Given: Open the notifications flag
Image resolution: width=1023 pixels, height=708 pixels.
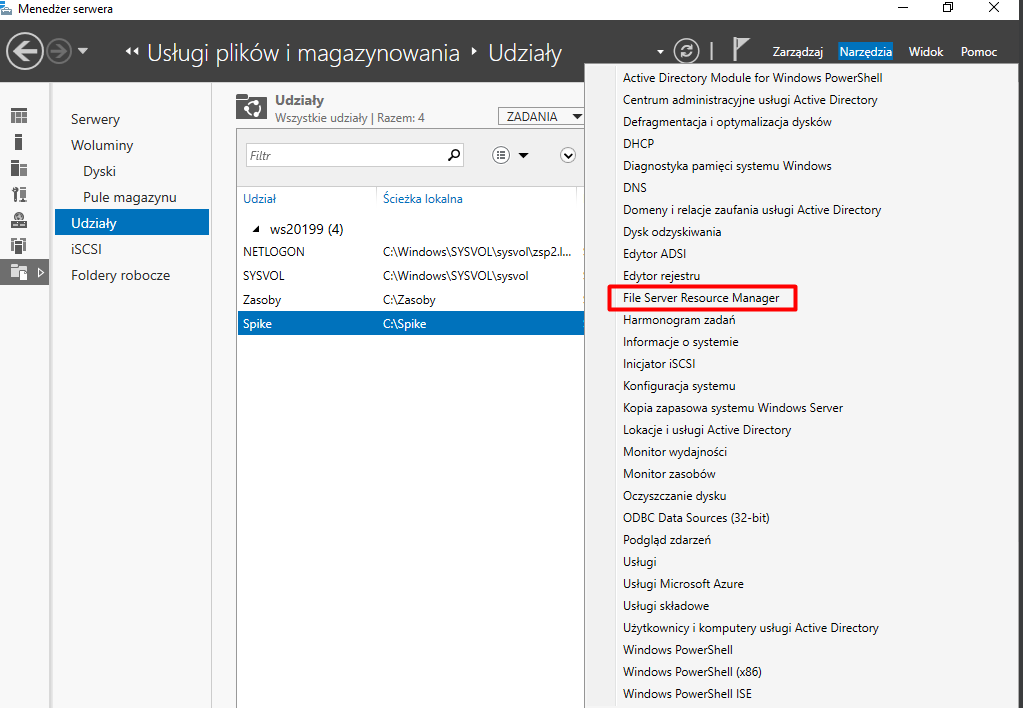Looking at the screenshot, I should [x=741, y=51].
